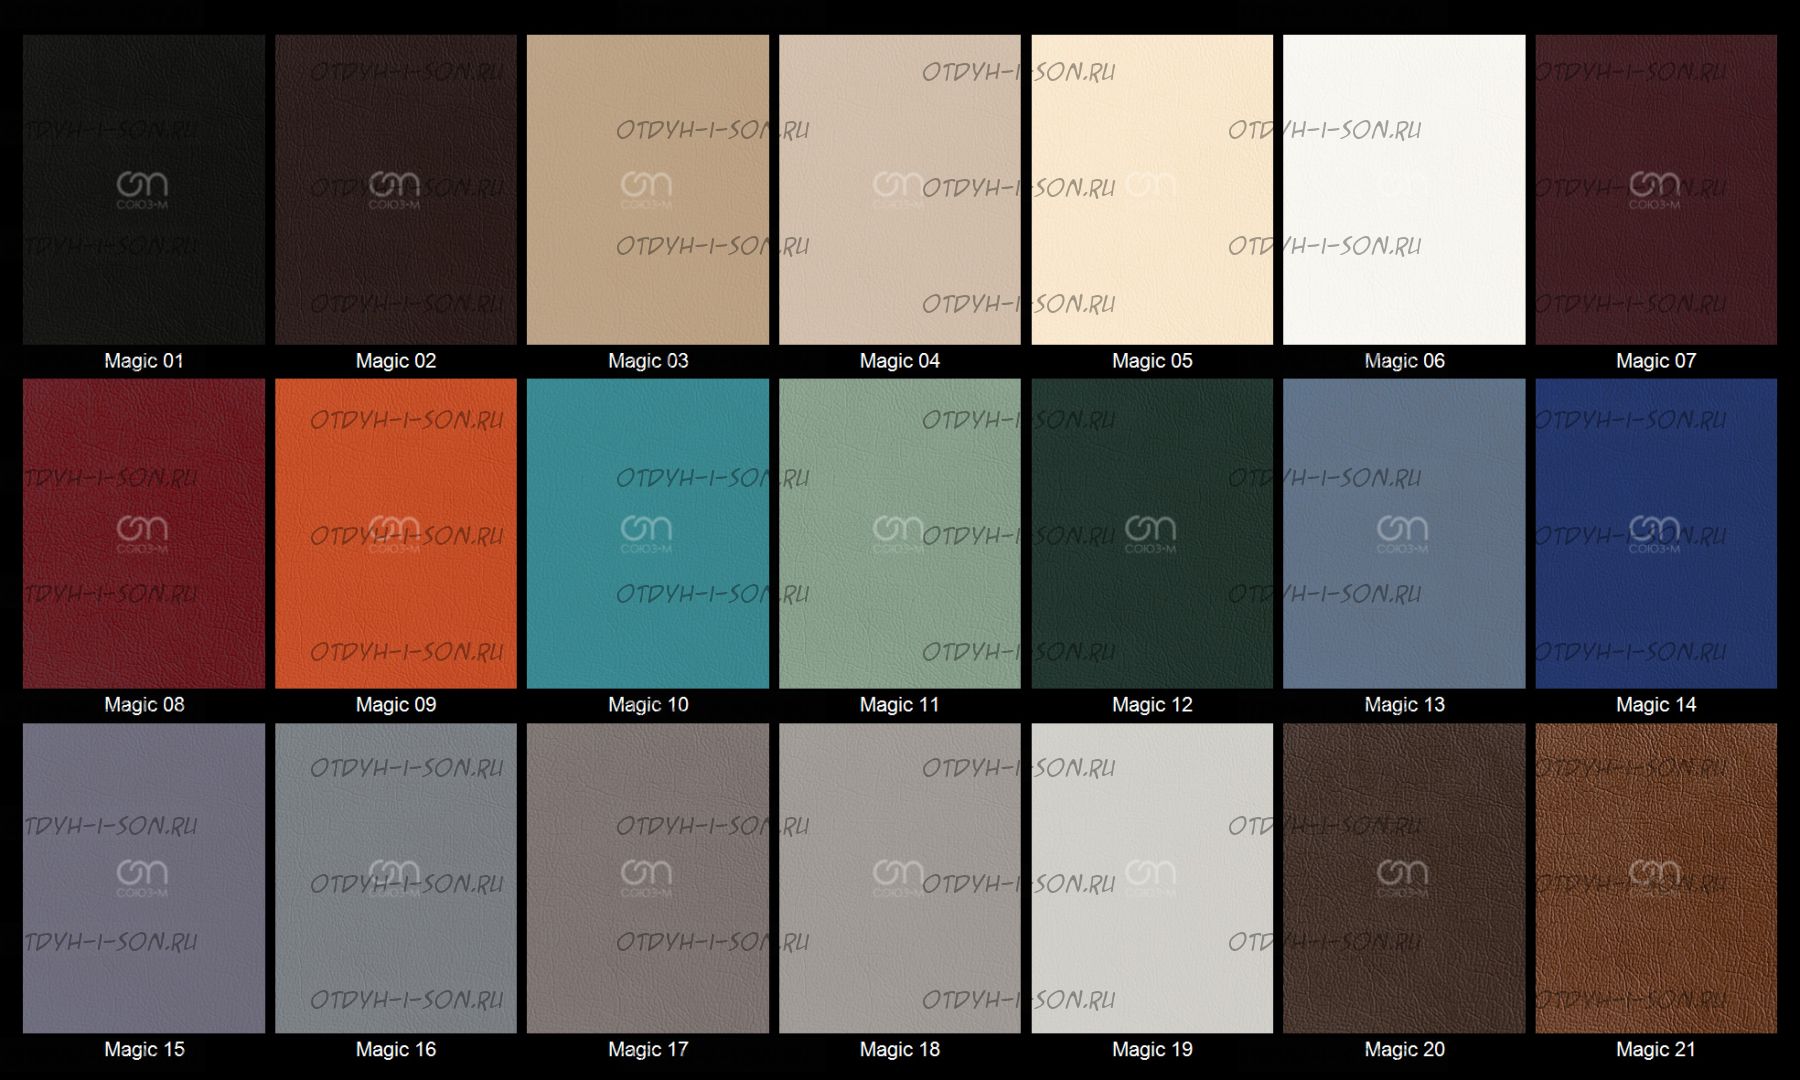Screen dimensions: 1800x1080
Task: Click the Magic 04 text label
Action: [900, 361]
